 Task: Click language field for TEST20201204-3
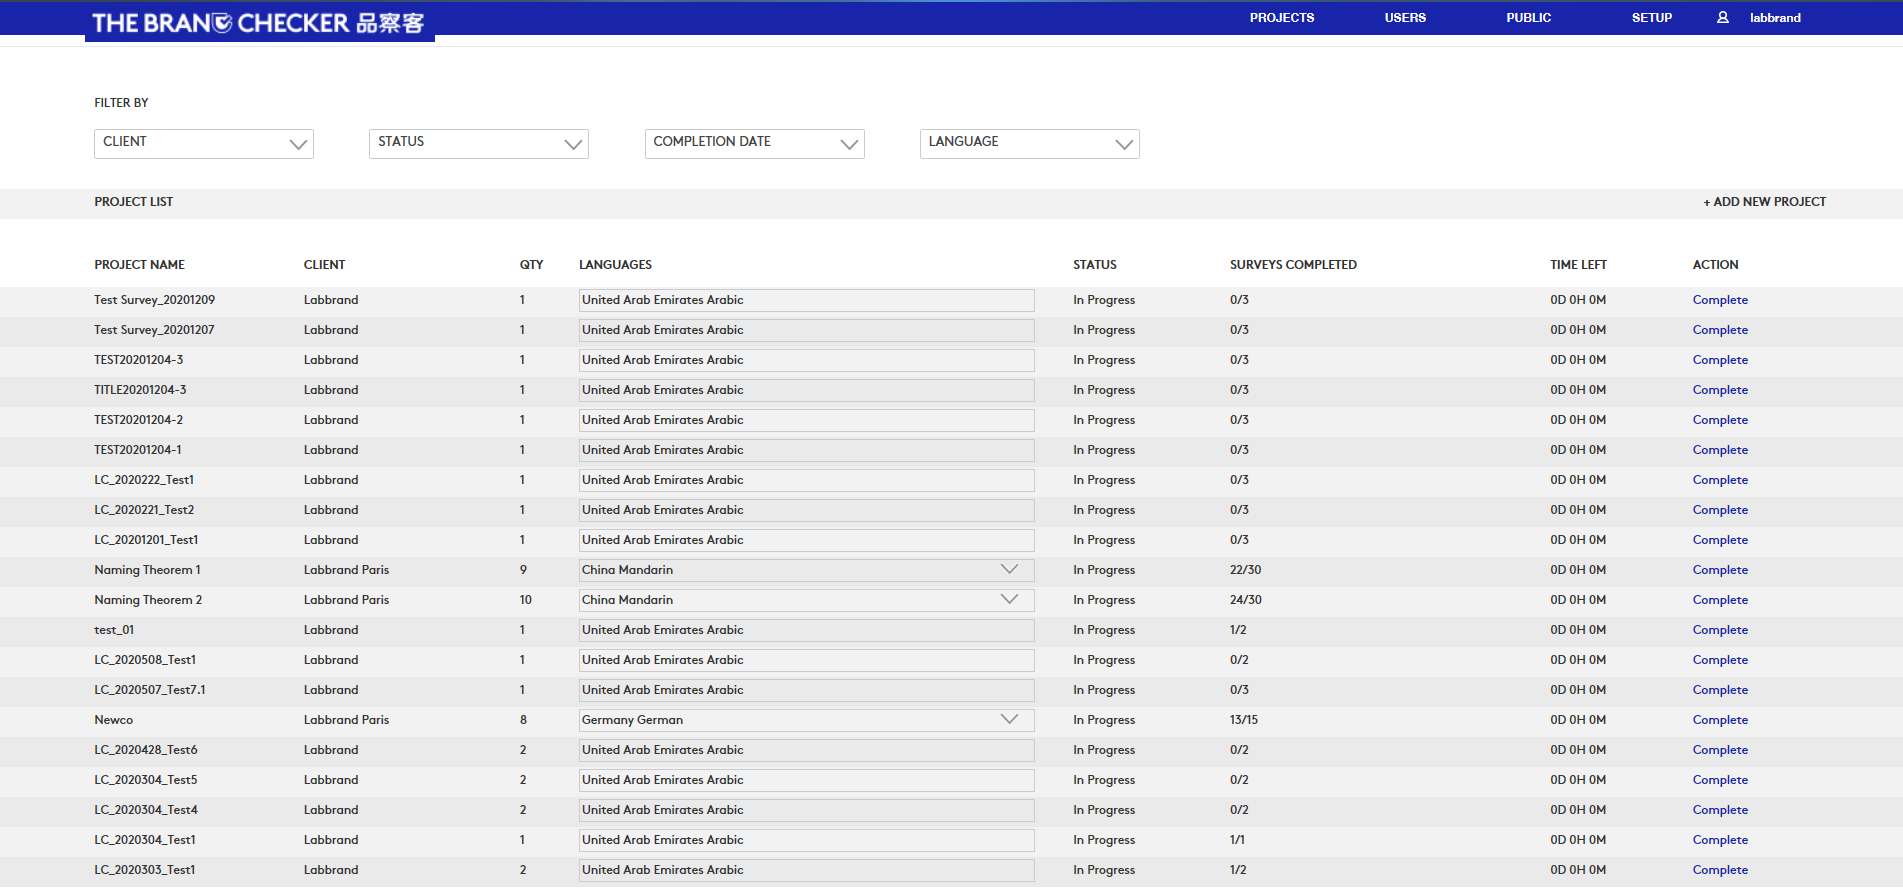click(x=806, y=360)
